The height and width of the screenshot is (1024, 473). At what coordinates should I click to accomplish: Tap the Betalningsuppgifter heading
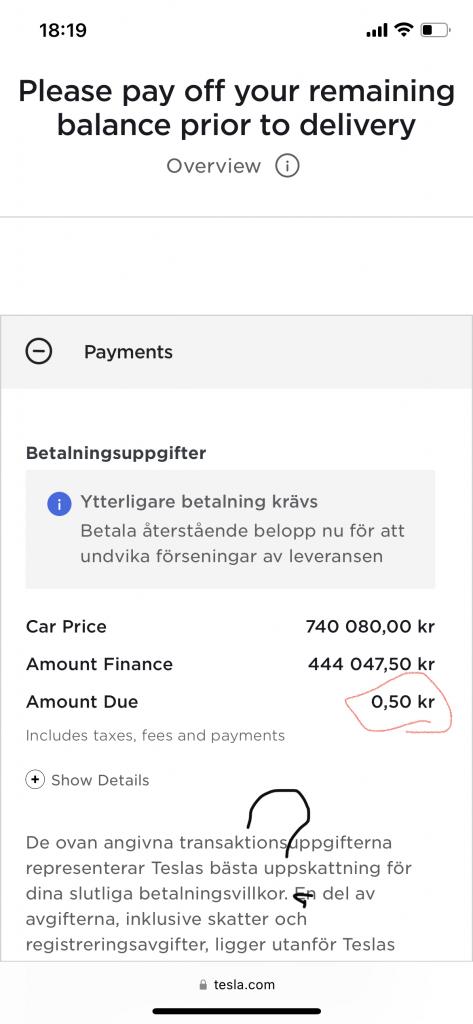116,453
